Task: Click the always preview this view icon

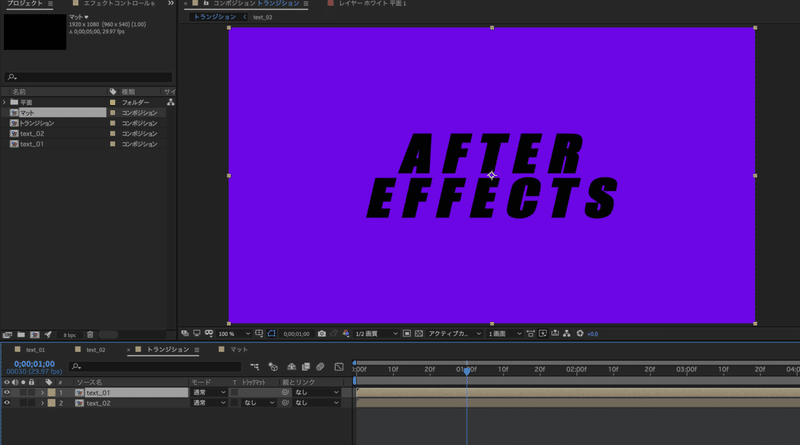Action: pyautogui.click(x=185, y=334)
